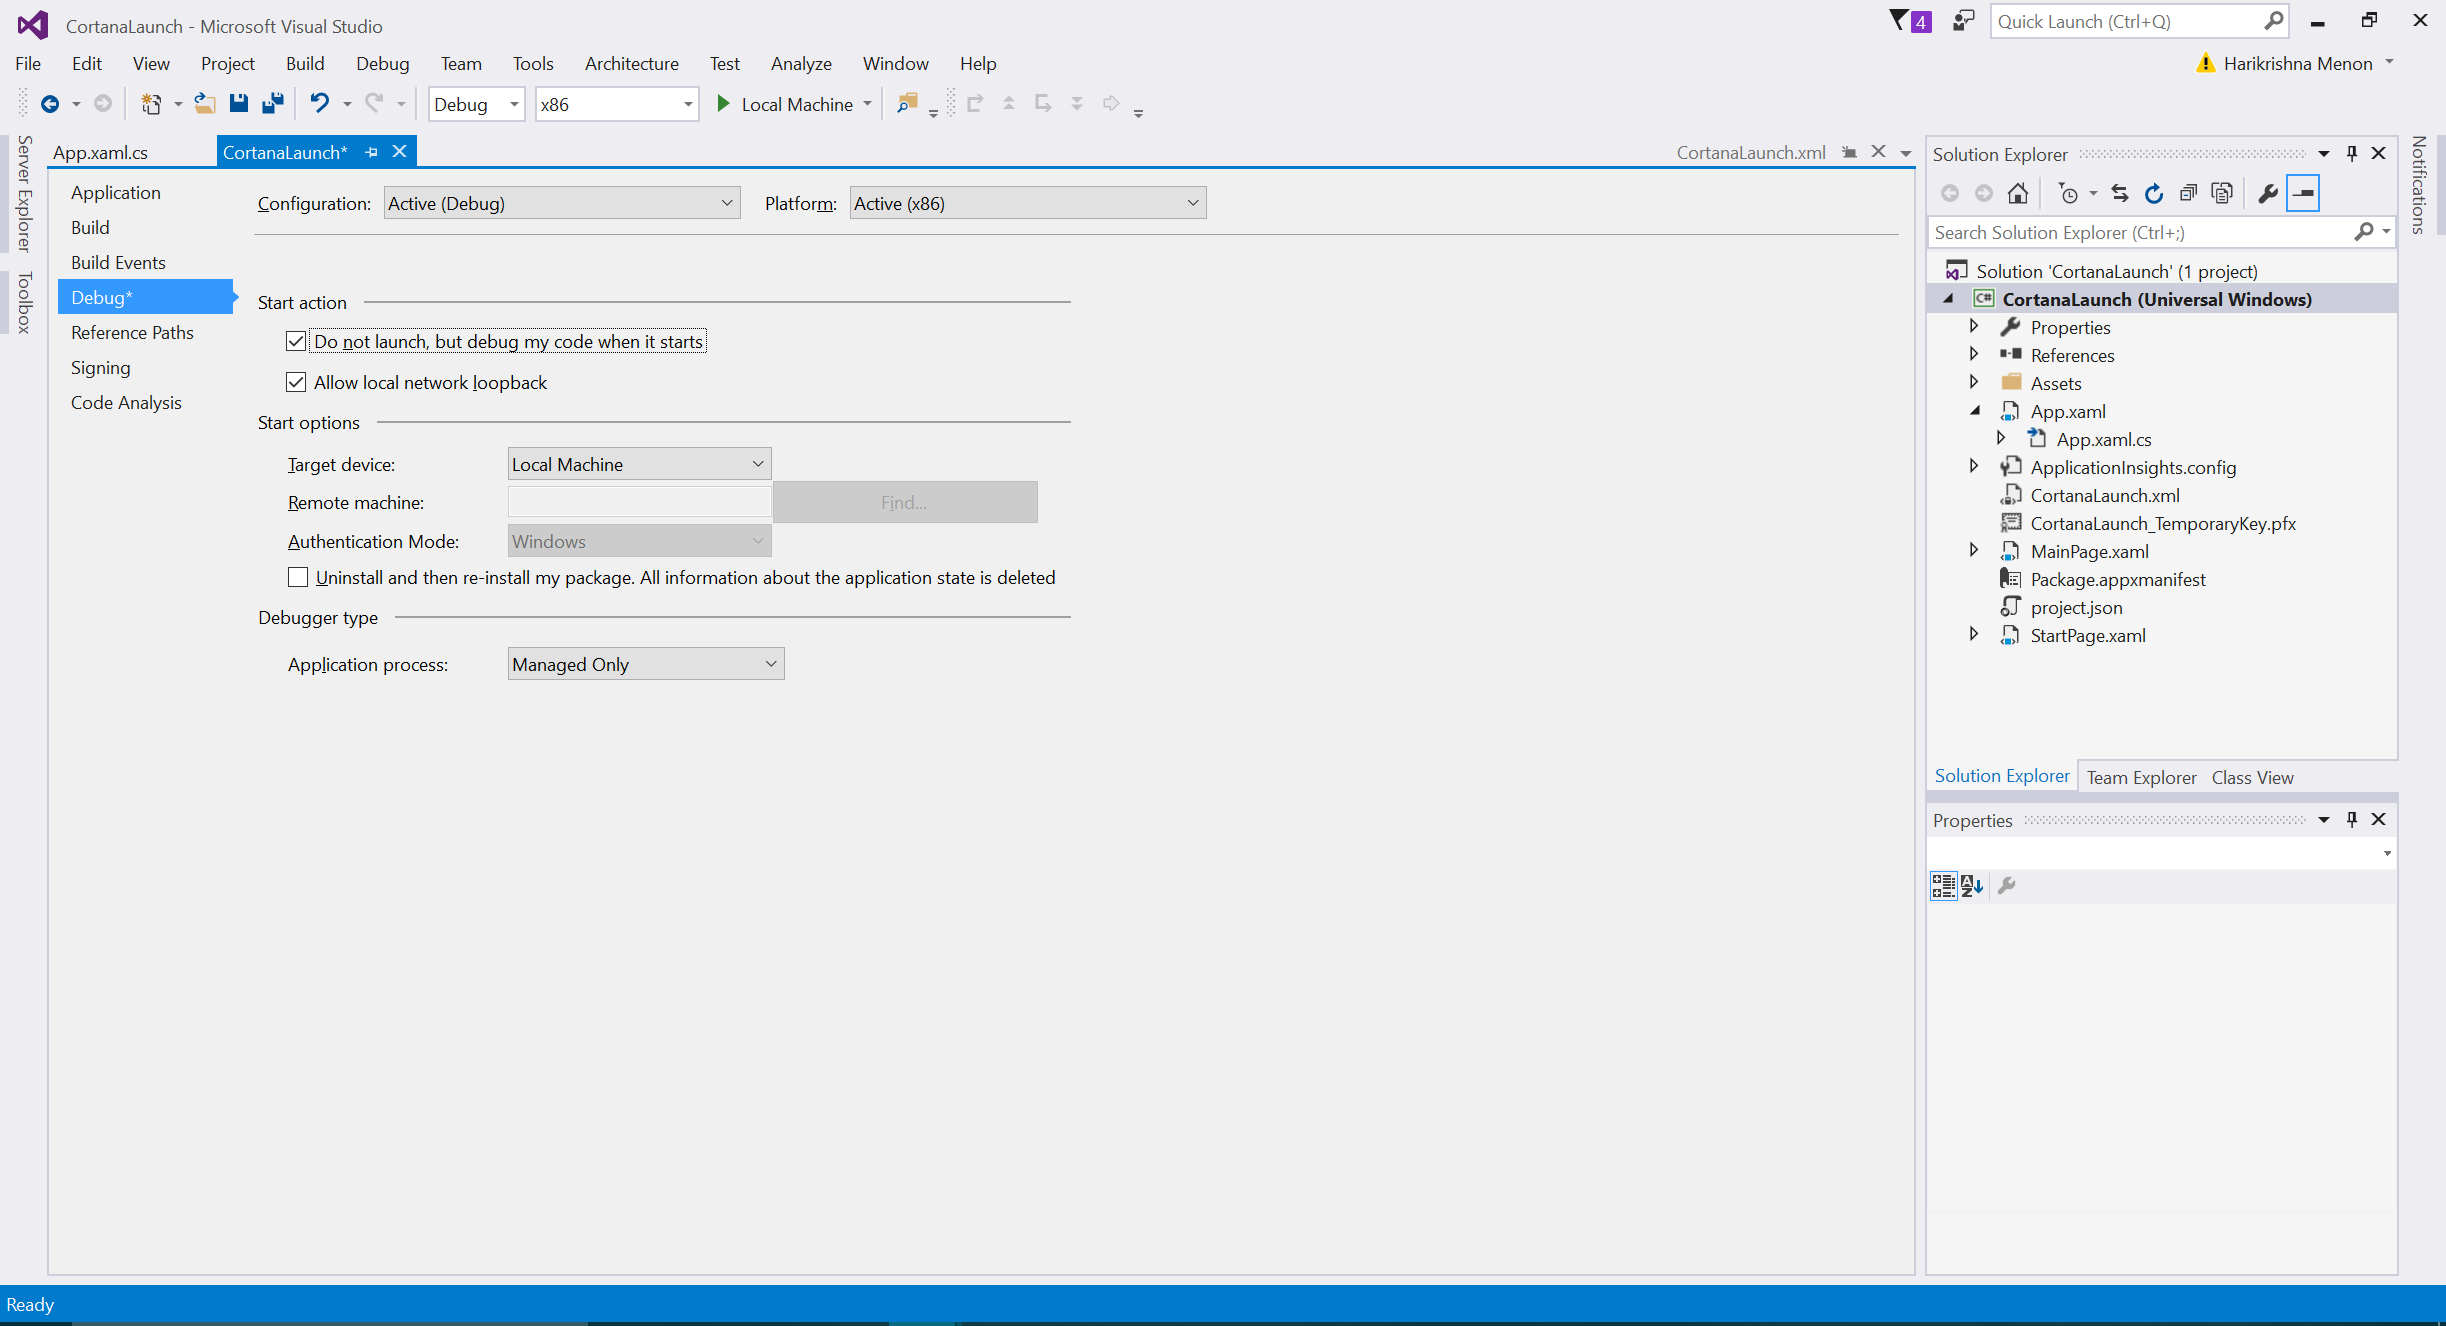Image resolution: width=2446 pixels, height=1326 pixels.
Task: Click the Navigate Backward toolbar icon
Action: pyautogui.click(x=49, y=104)
